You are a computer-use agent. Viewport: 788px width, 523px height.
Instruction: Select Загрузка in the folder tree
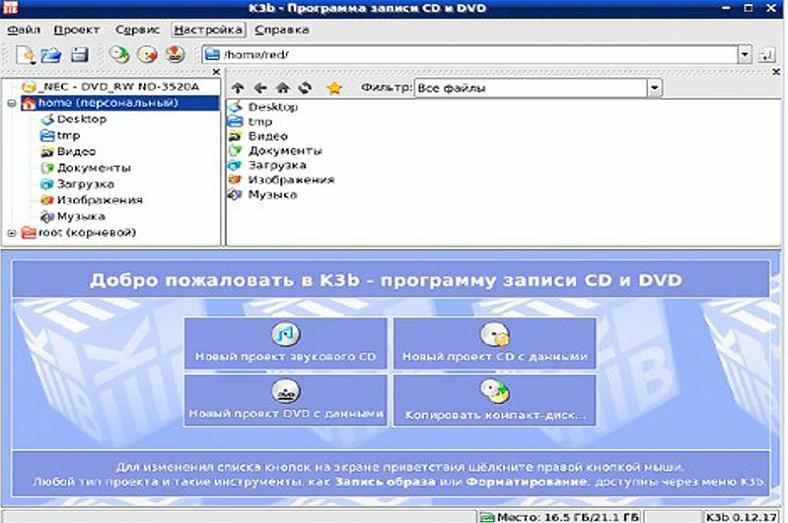[85, 184]
